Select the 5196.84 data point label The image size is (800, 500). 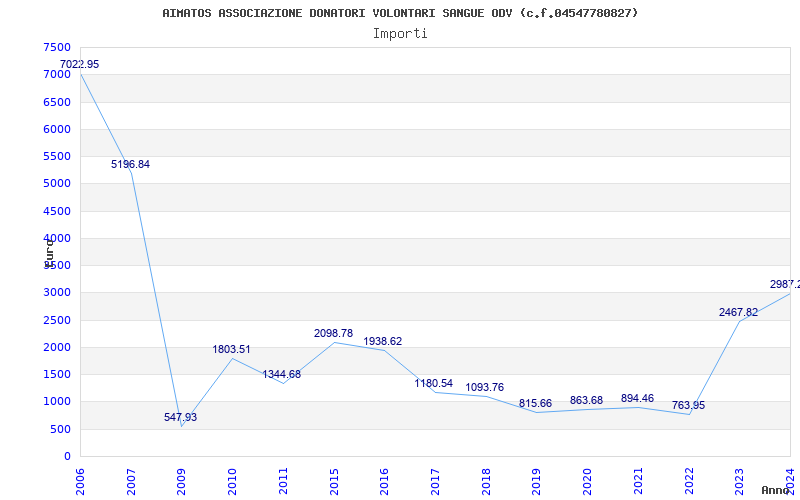(x=130, y=164)
